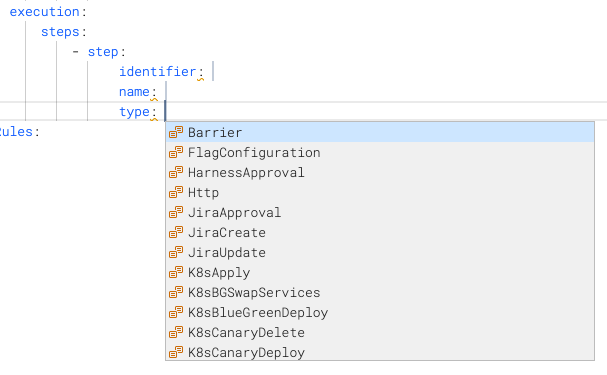Click the icon next to K8sBlueGreenDeploy
Image resolution: width=607 pixels, height=375 pixels.
[x=176, y=312]
